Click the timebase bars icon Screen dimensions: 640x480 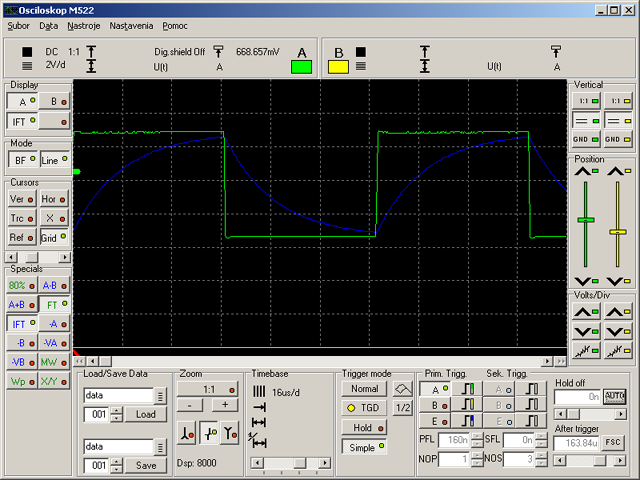tap(259, 392)
